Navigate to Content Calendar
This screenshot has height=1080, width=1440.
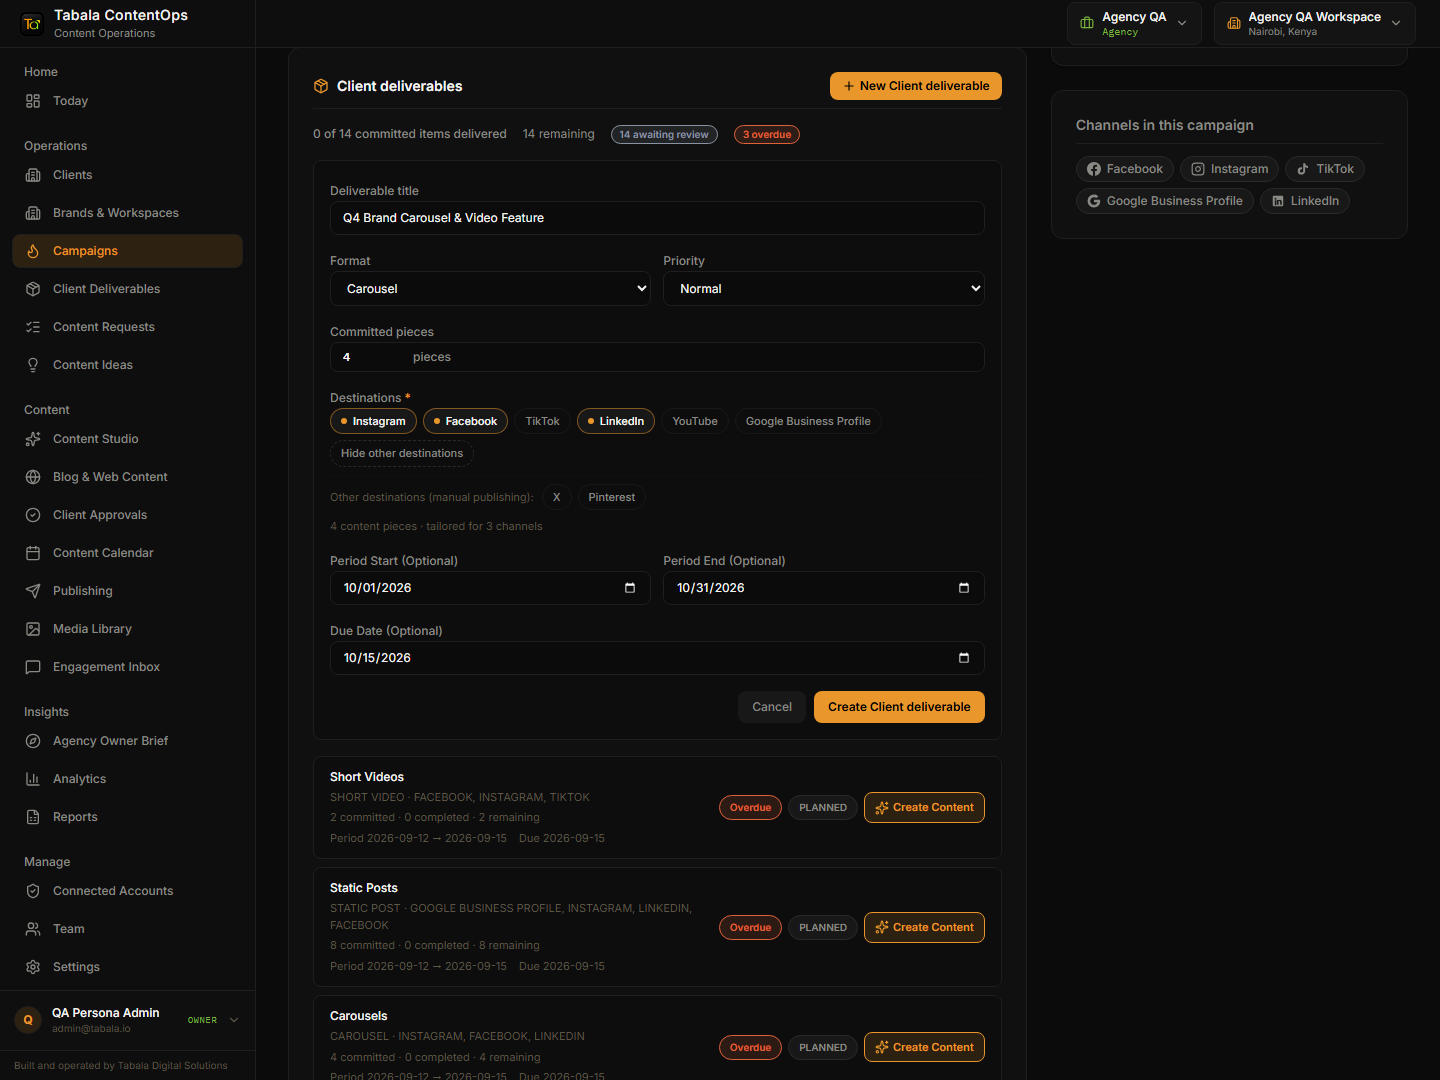(x=127, y=553)
